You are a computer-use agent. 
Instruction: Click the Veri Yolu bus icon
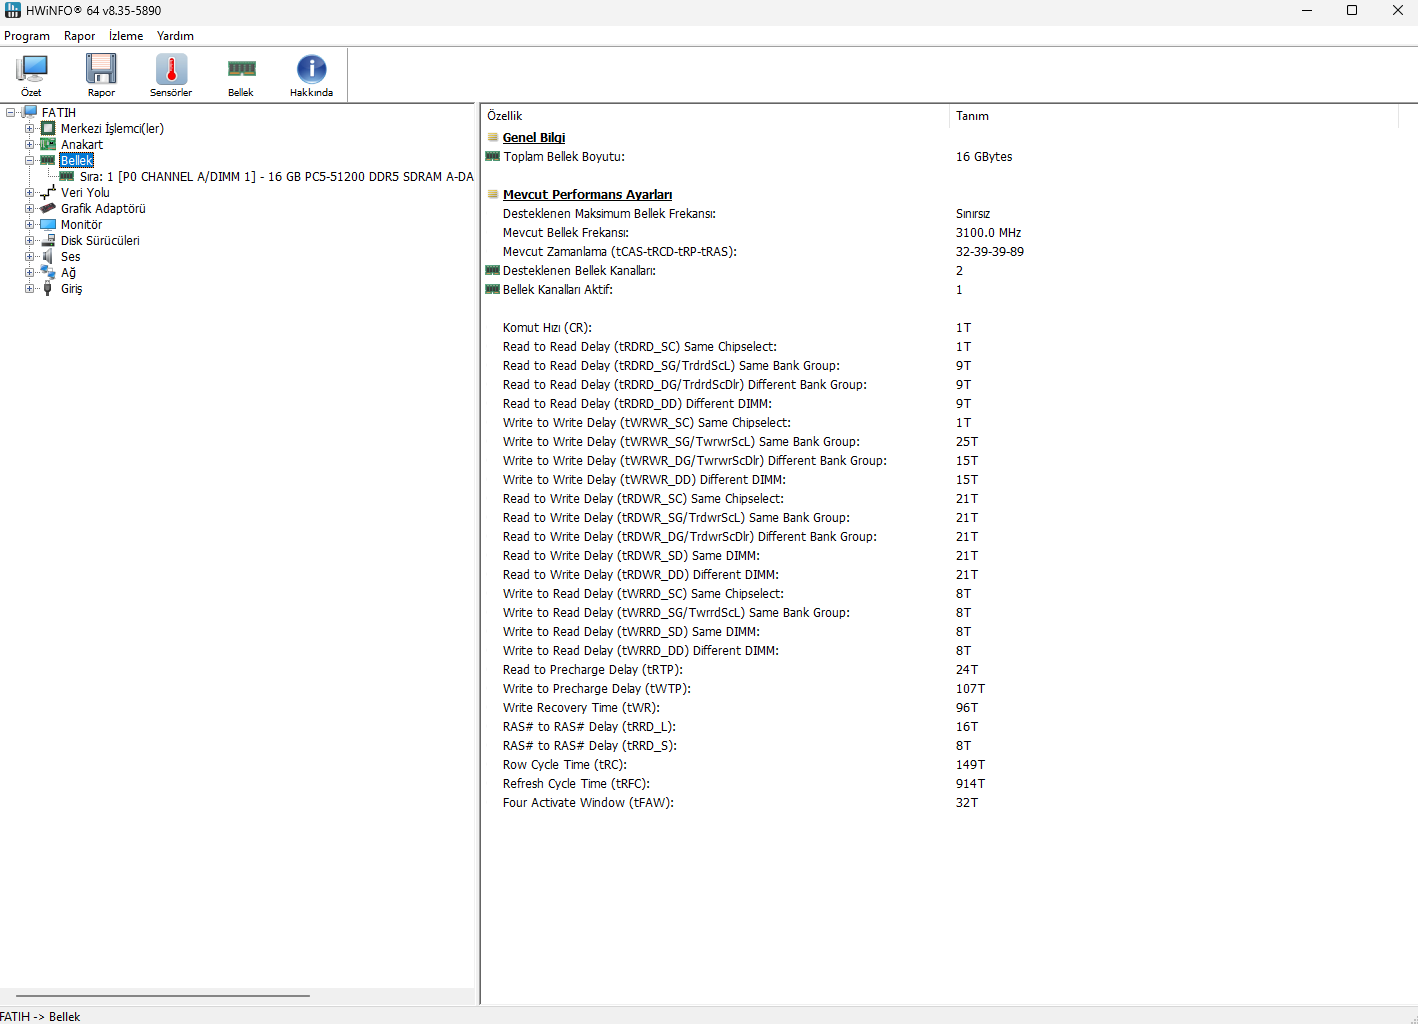pyautogui.click(x=48, y=192)
